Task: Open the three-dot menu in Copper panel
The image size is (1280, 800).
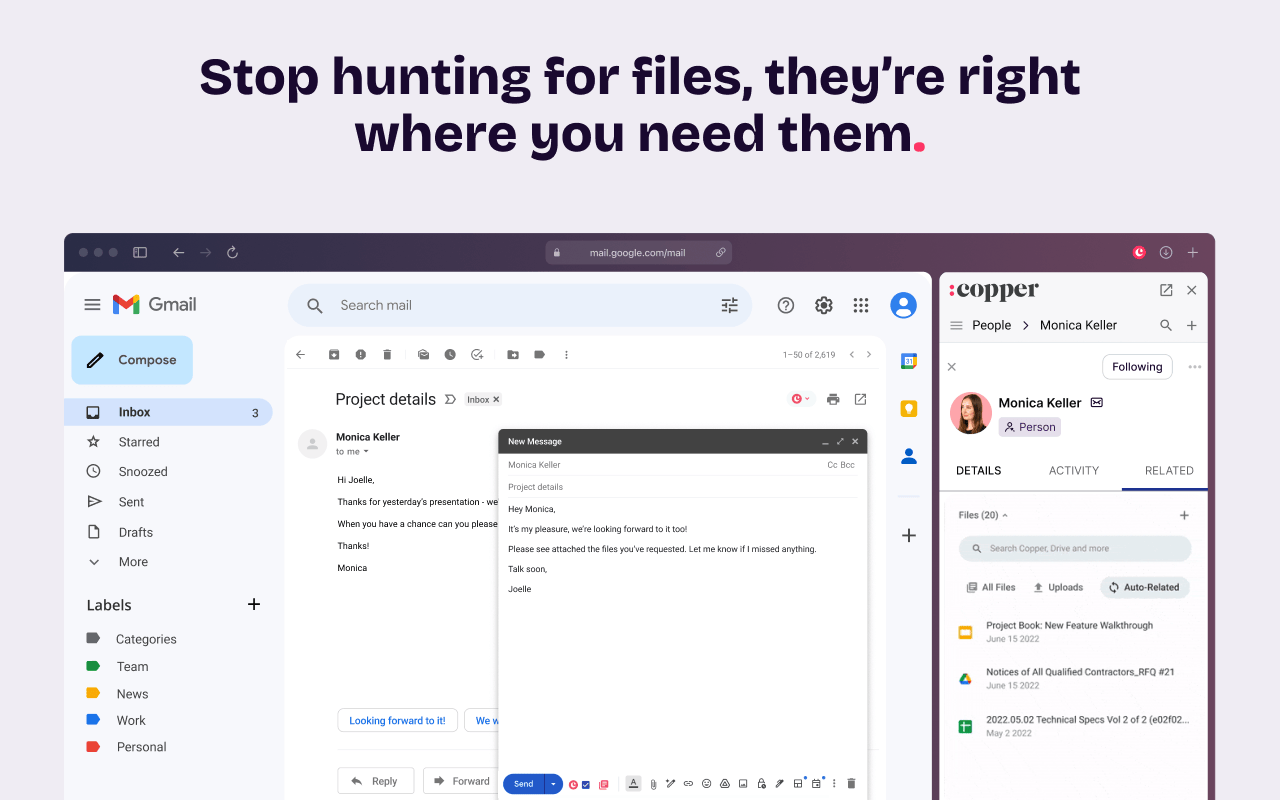Action: click(1194, 367)
